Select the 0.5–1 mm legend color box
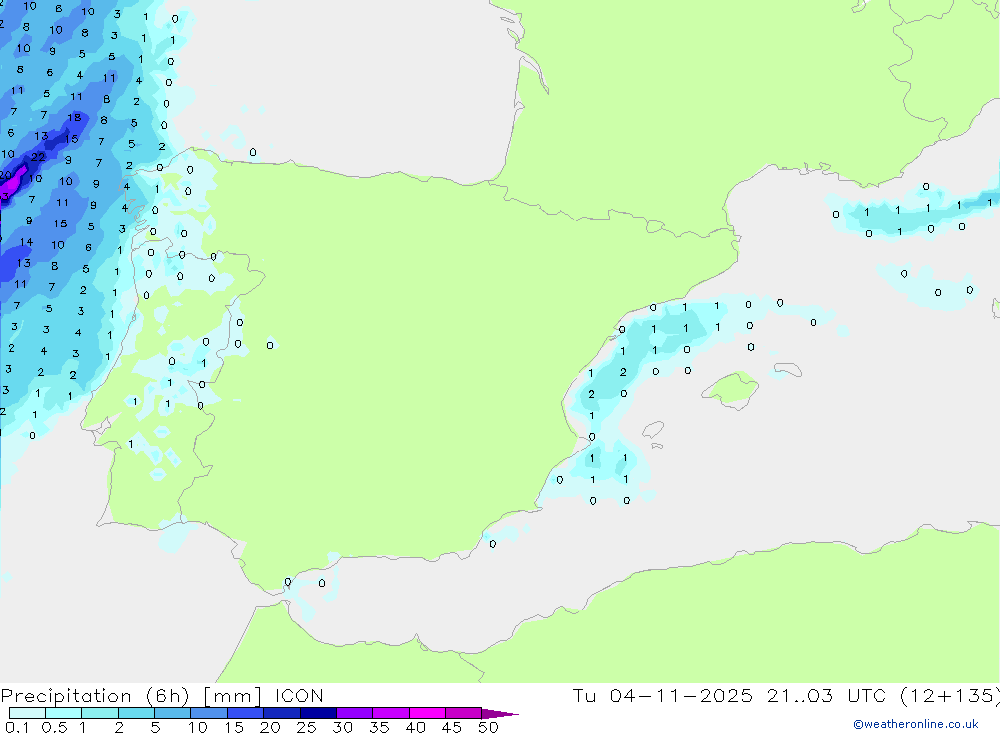This screenshot has height=733, width=1000. click(x=64, y=713)
